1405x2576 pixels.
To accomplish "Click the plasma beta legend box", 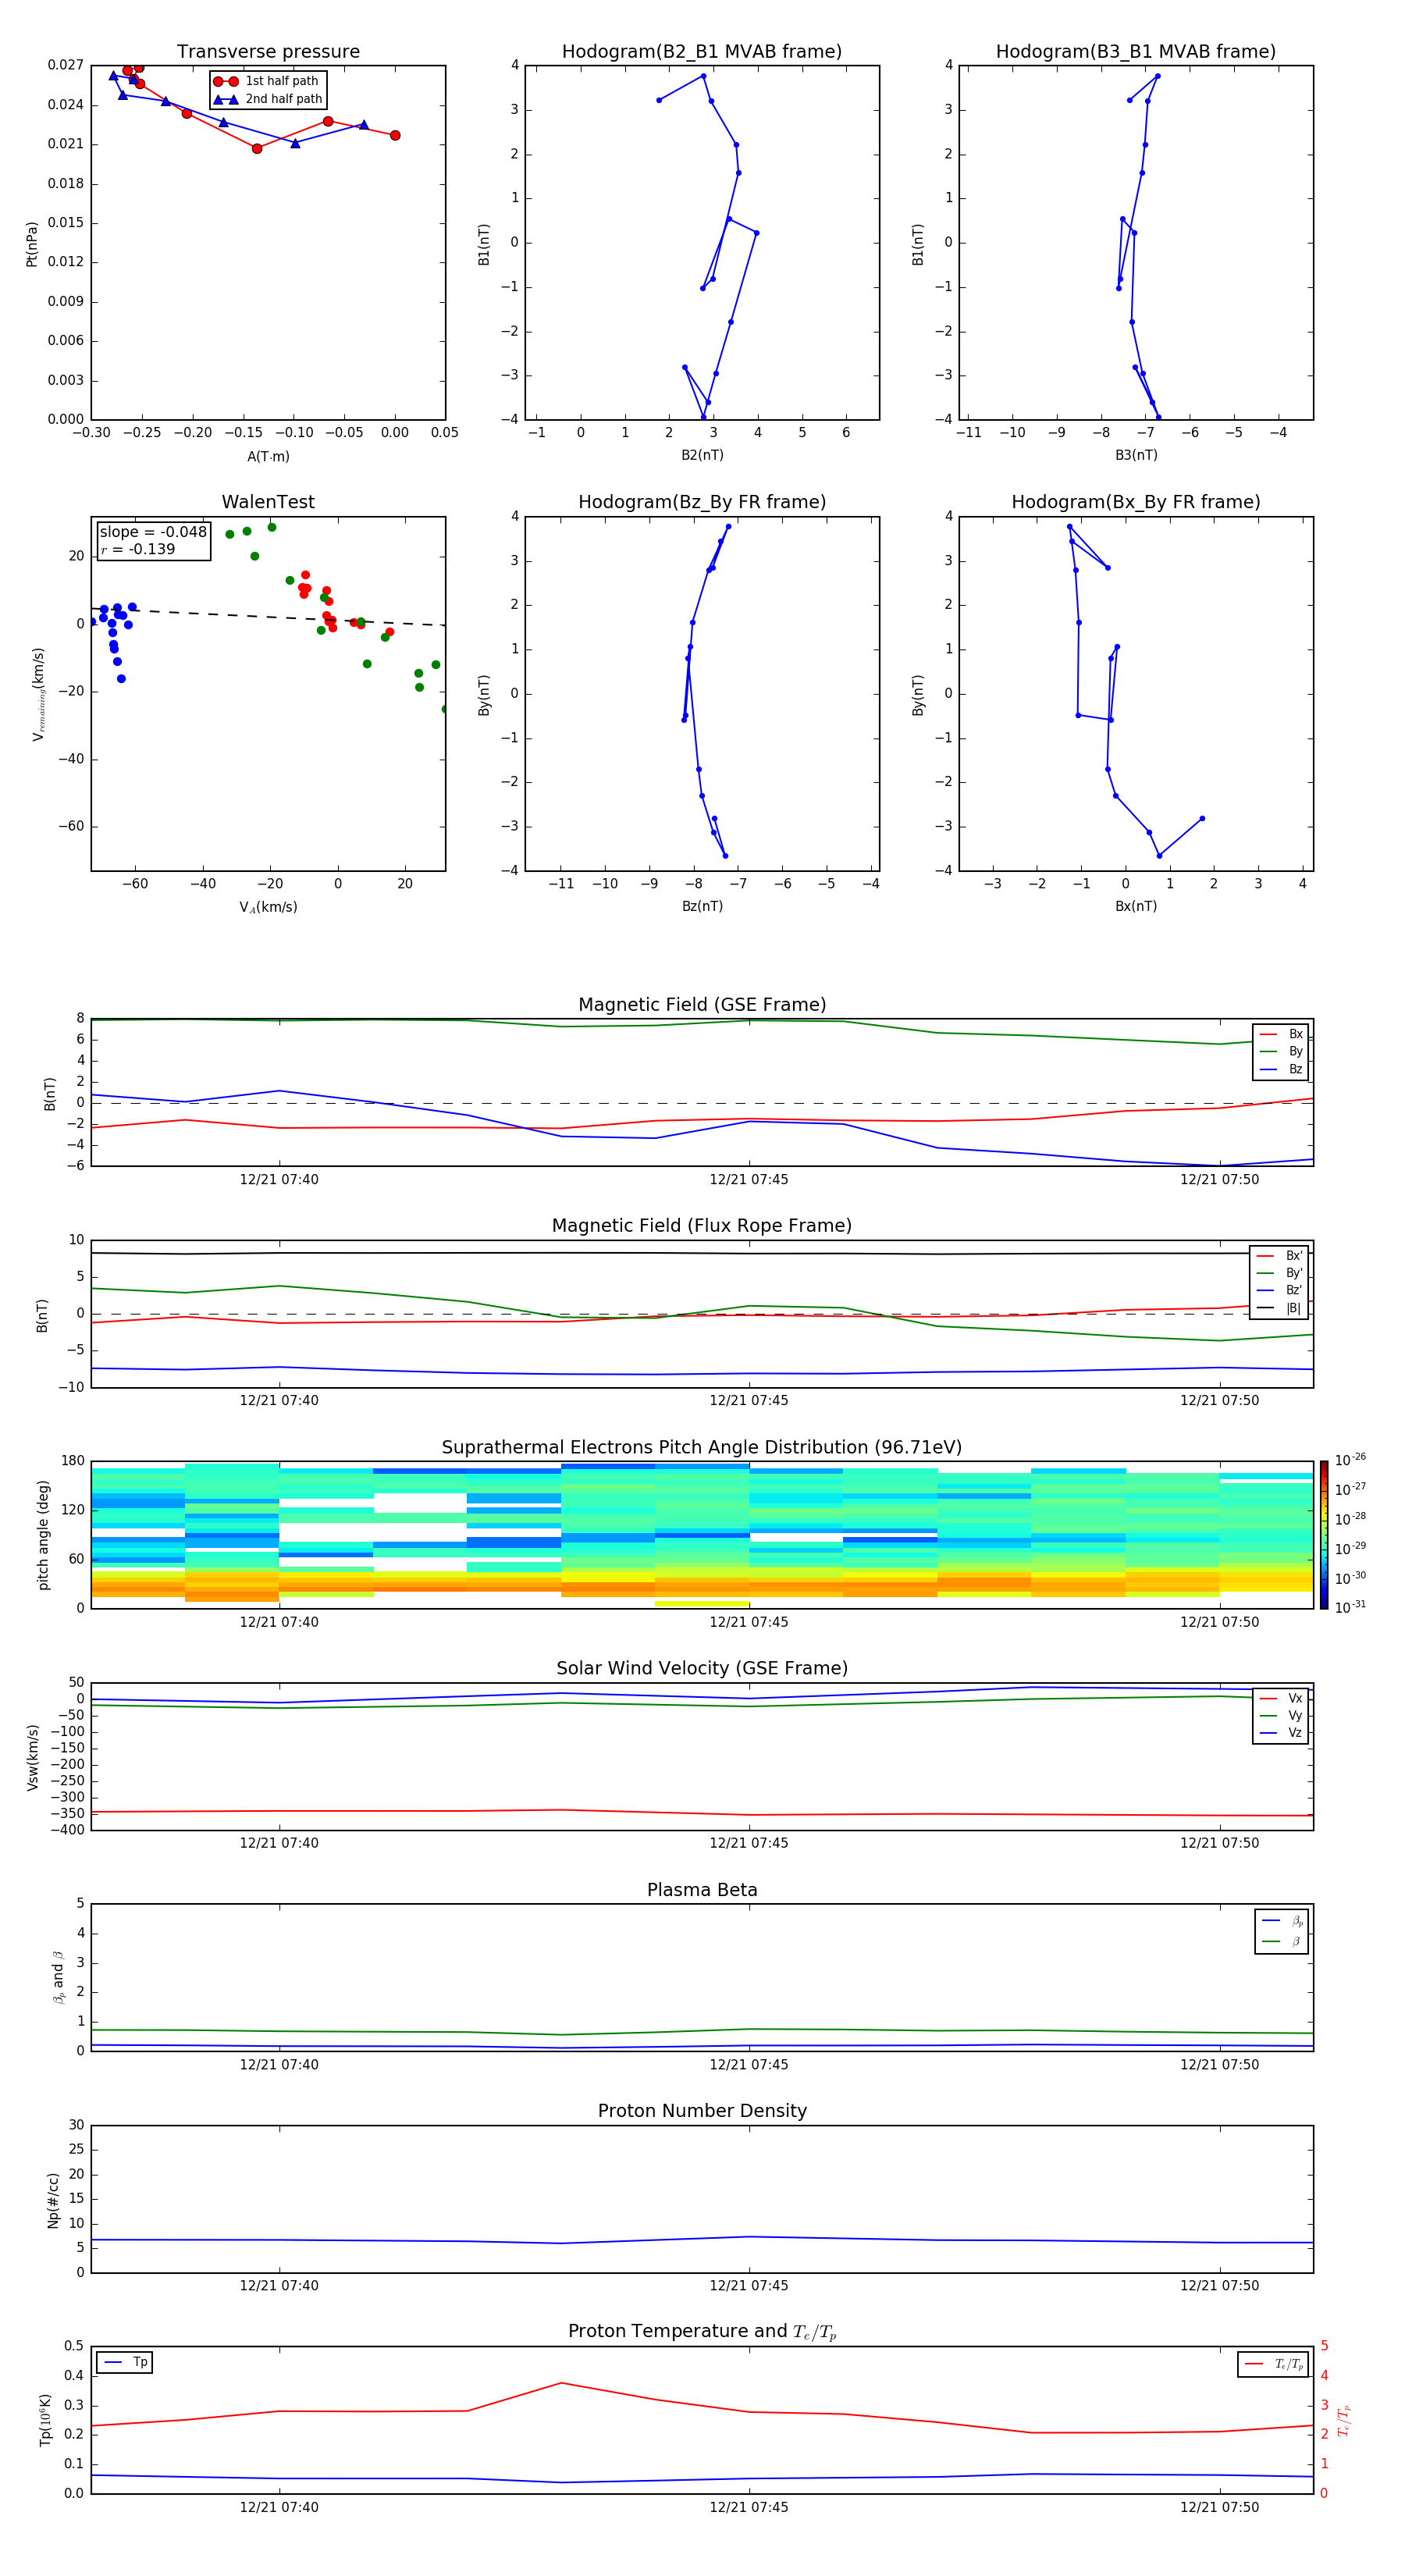I will [x=1281, y=1931].
